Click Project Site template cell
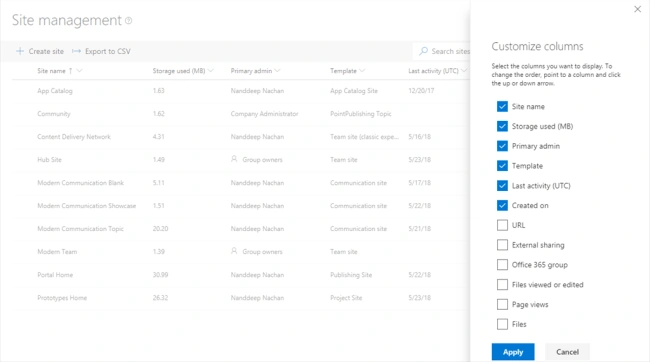The width and height of the screenshot is (650, 362). coord(346,298)
